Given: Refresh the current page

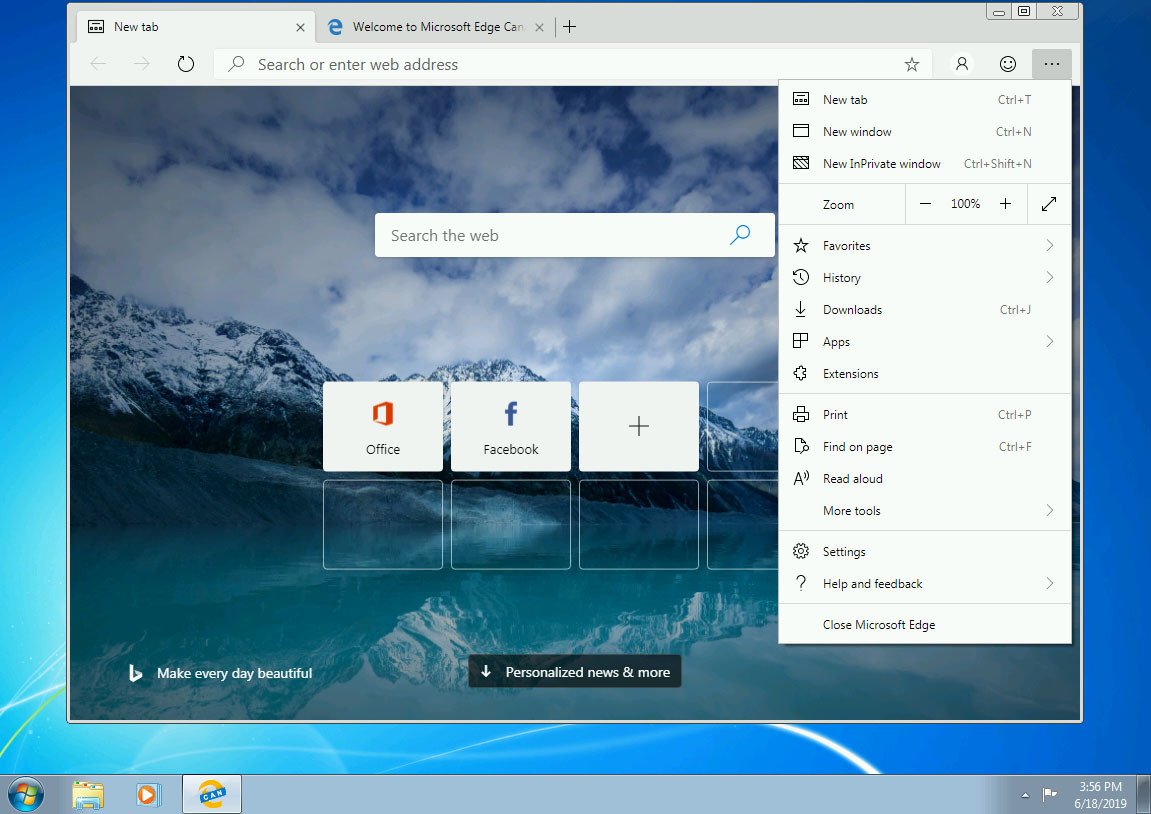Looking at the screenshot, I should pyautogui.click(x=186, y=63).
